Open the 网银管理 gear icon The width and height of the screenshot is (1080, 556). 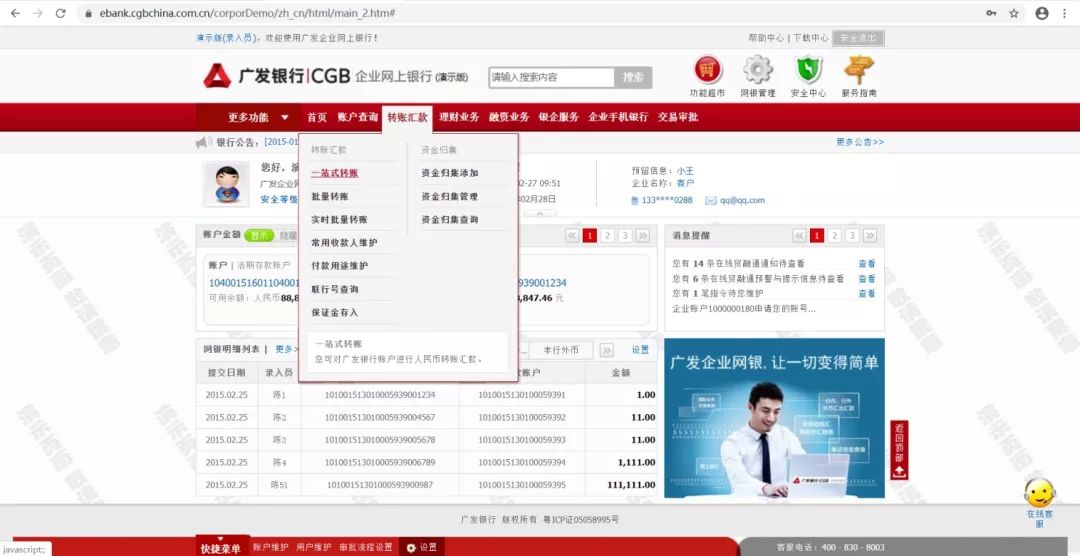(x=758, y=70)
